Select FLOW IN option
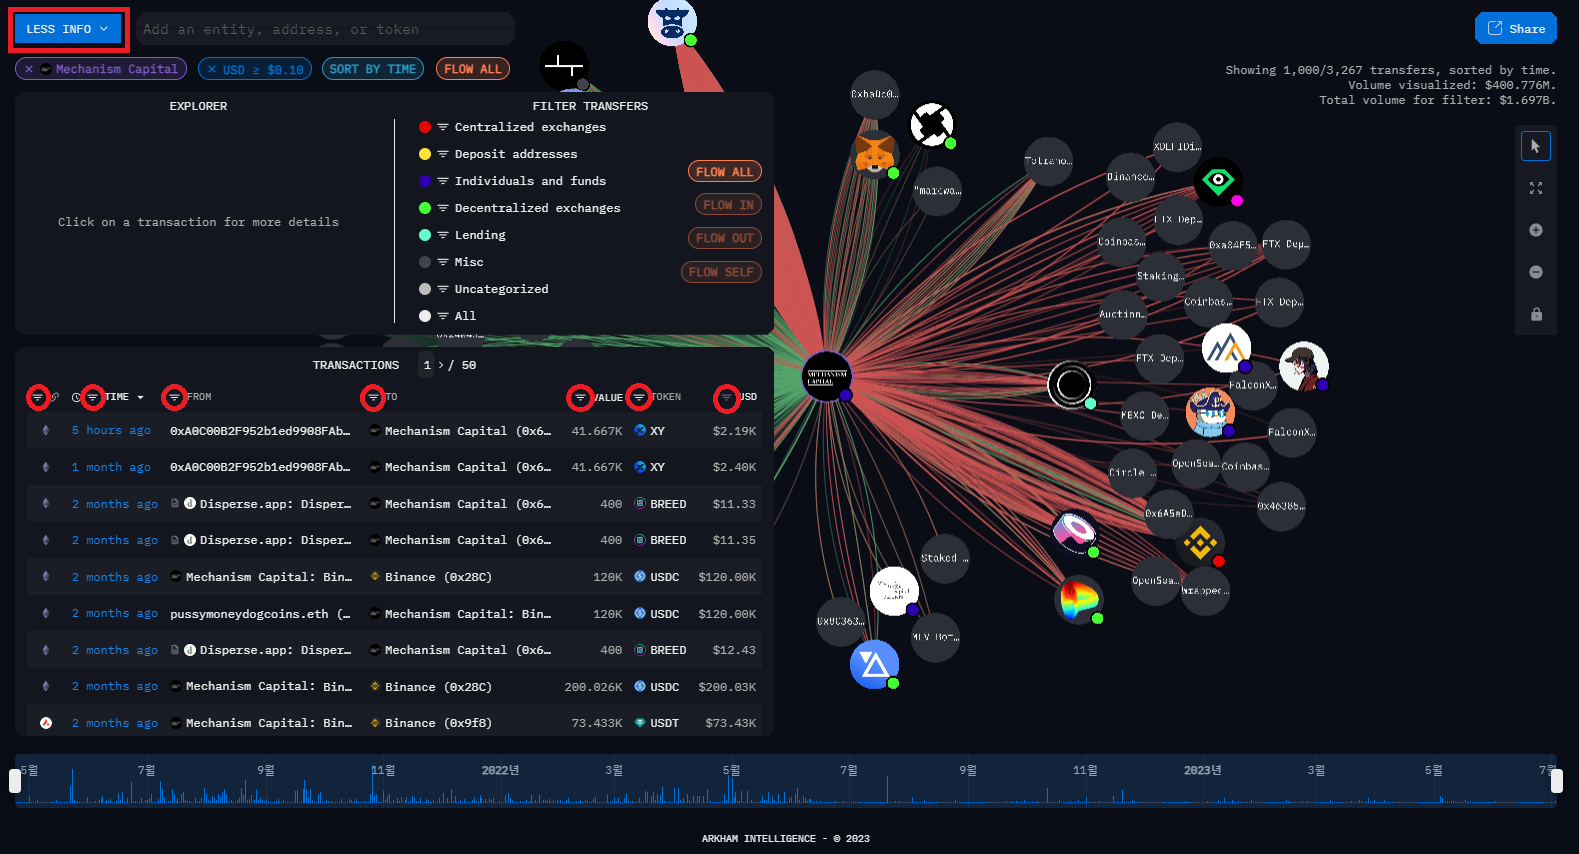1579x854 pixels. (x=728, y=205)
